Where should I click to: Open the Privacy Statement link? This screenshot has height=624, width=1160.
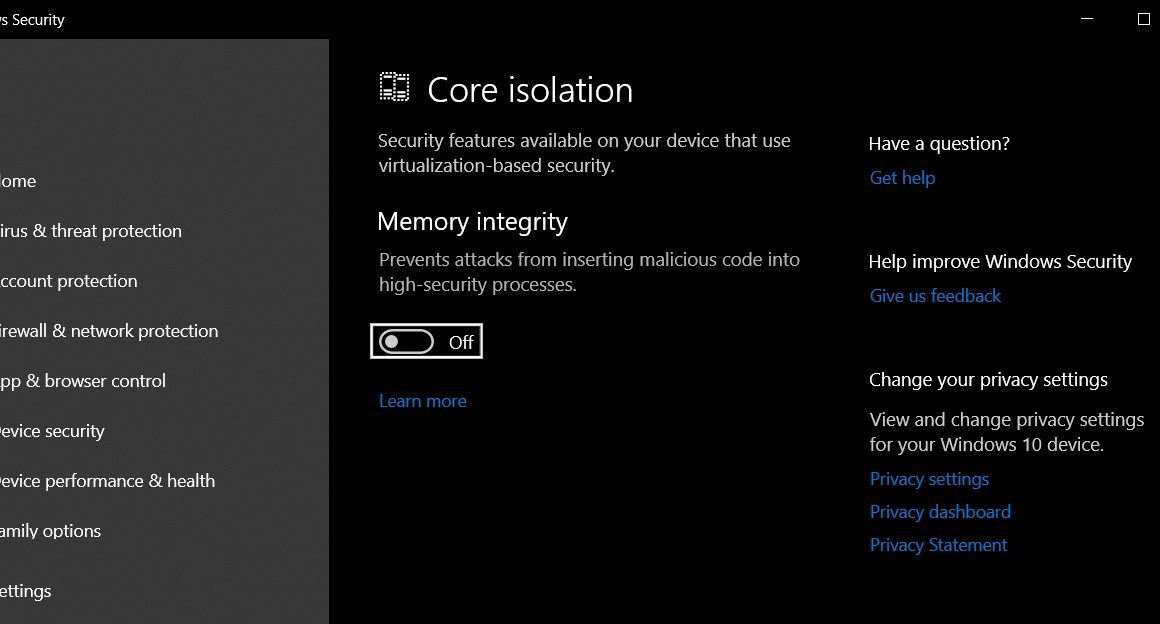[938, 546]
